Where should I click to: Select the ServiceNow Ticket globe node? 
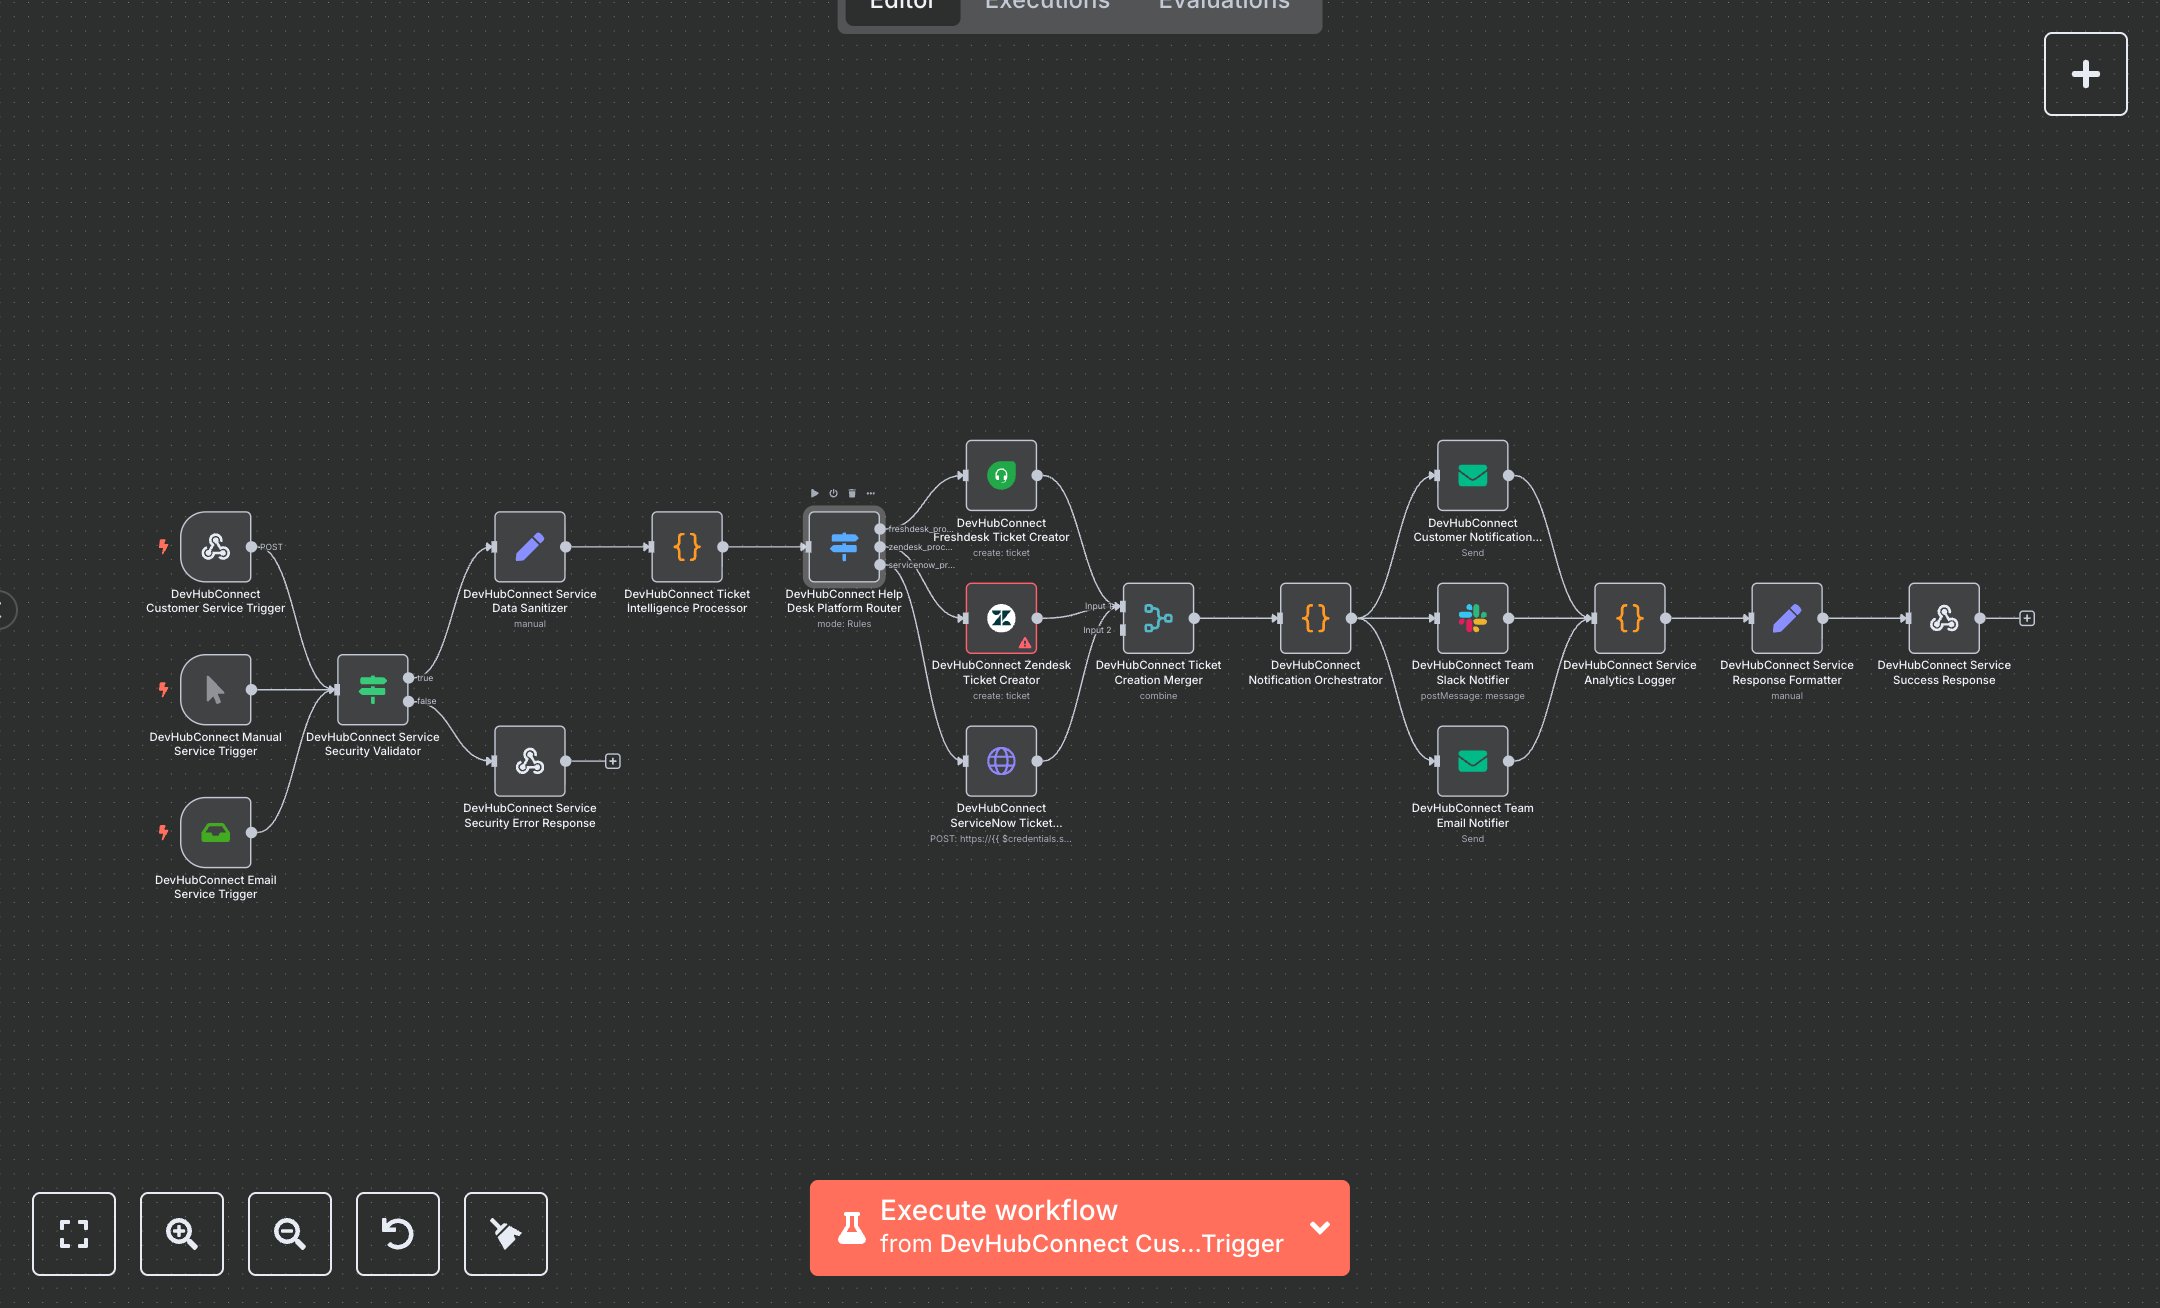point(1000,761)
